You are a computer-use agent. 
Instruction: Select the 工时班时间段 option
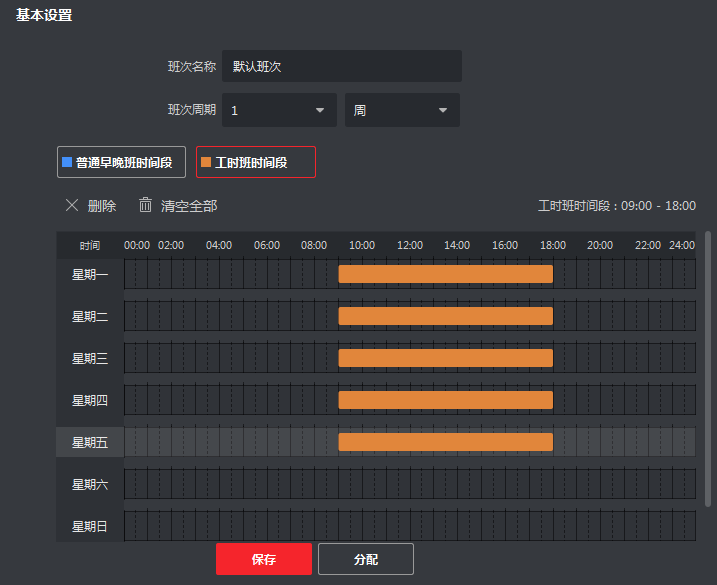[256, 162]
